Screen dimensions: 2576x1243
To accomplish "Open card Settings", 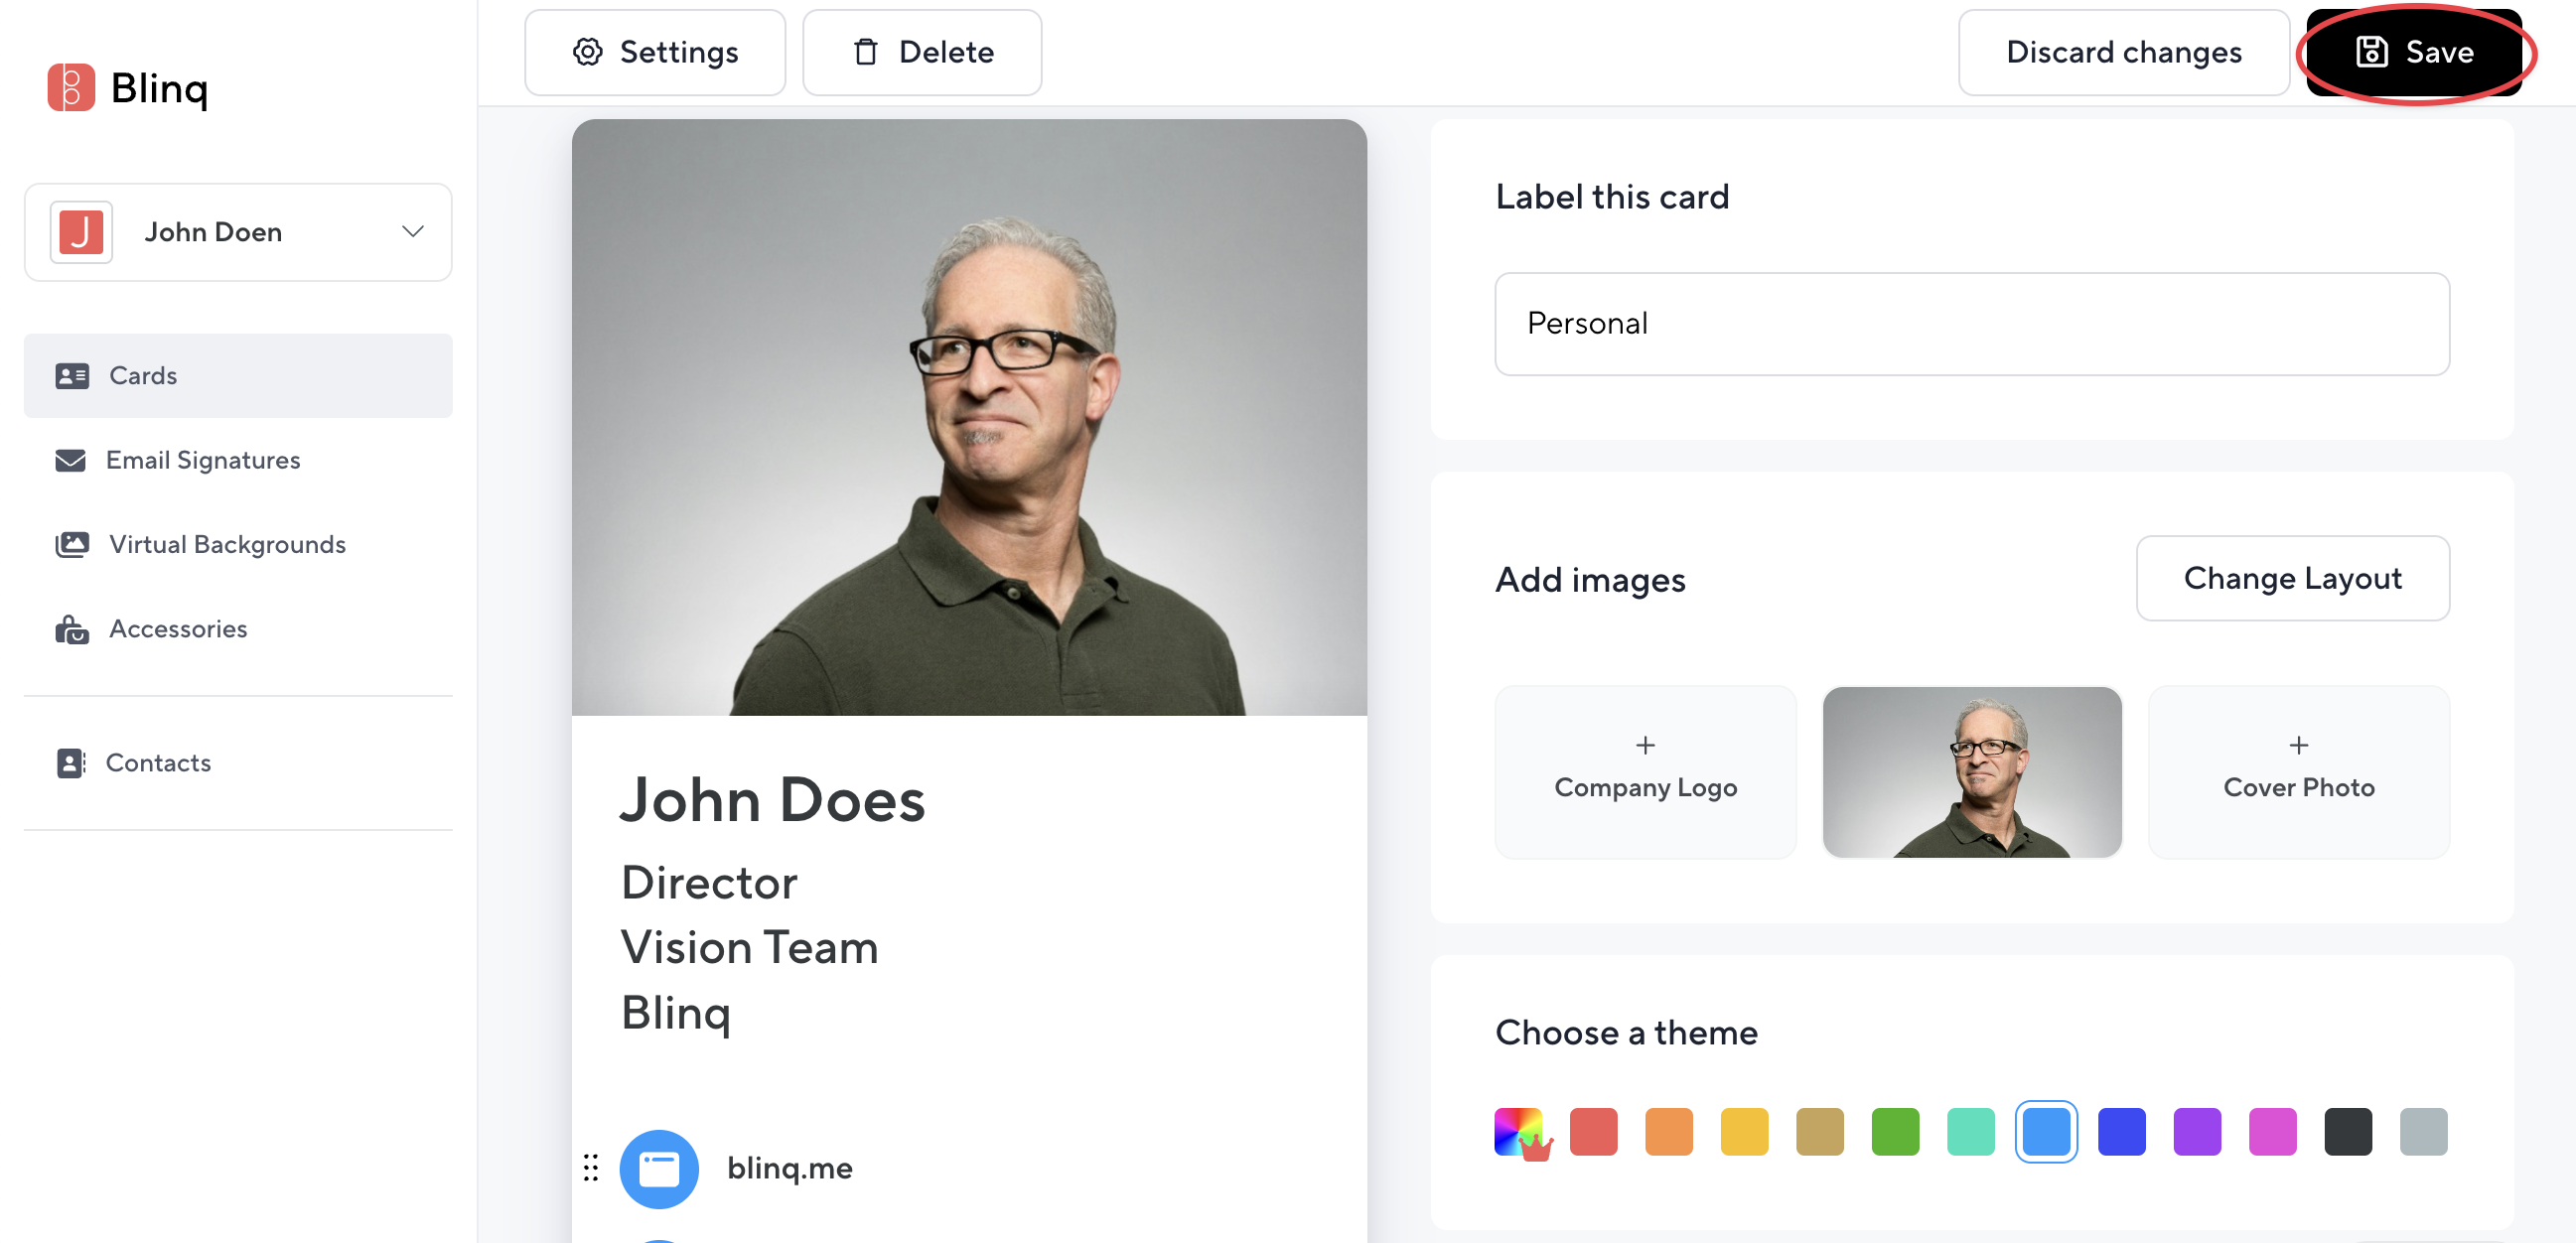I will [x=655, y=52].
